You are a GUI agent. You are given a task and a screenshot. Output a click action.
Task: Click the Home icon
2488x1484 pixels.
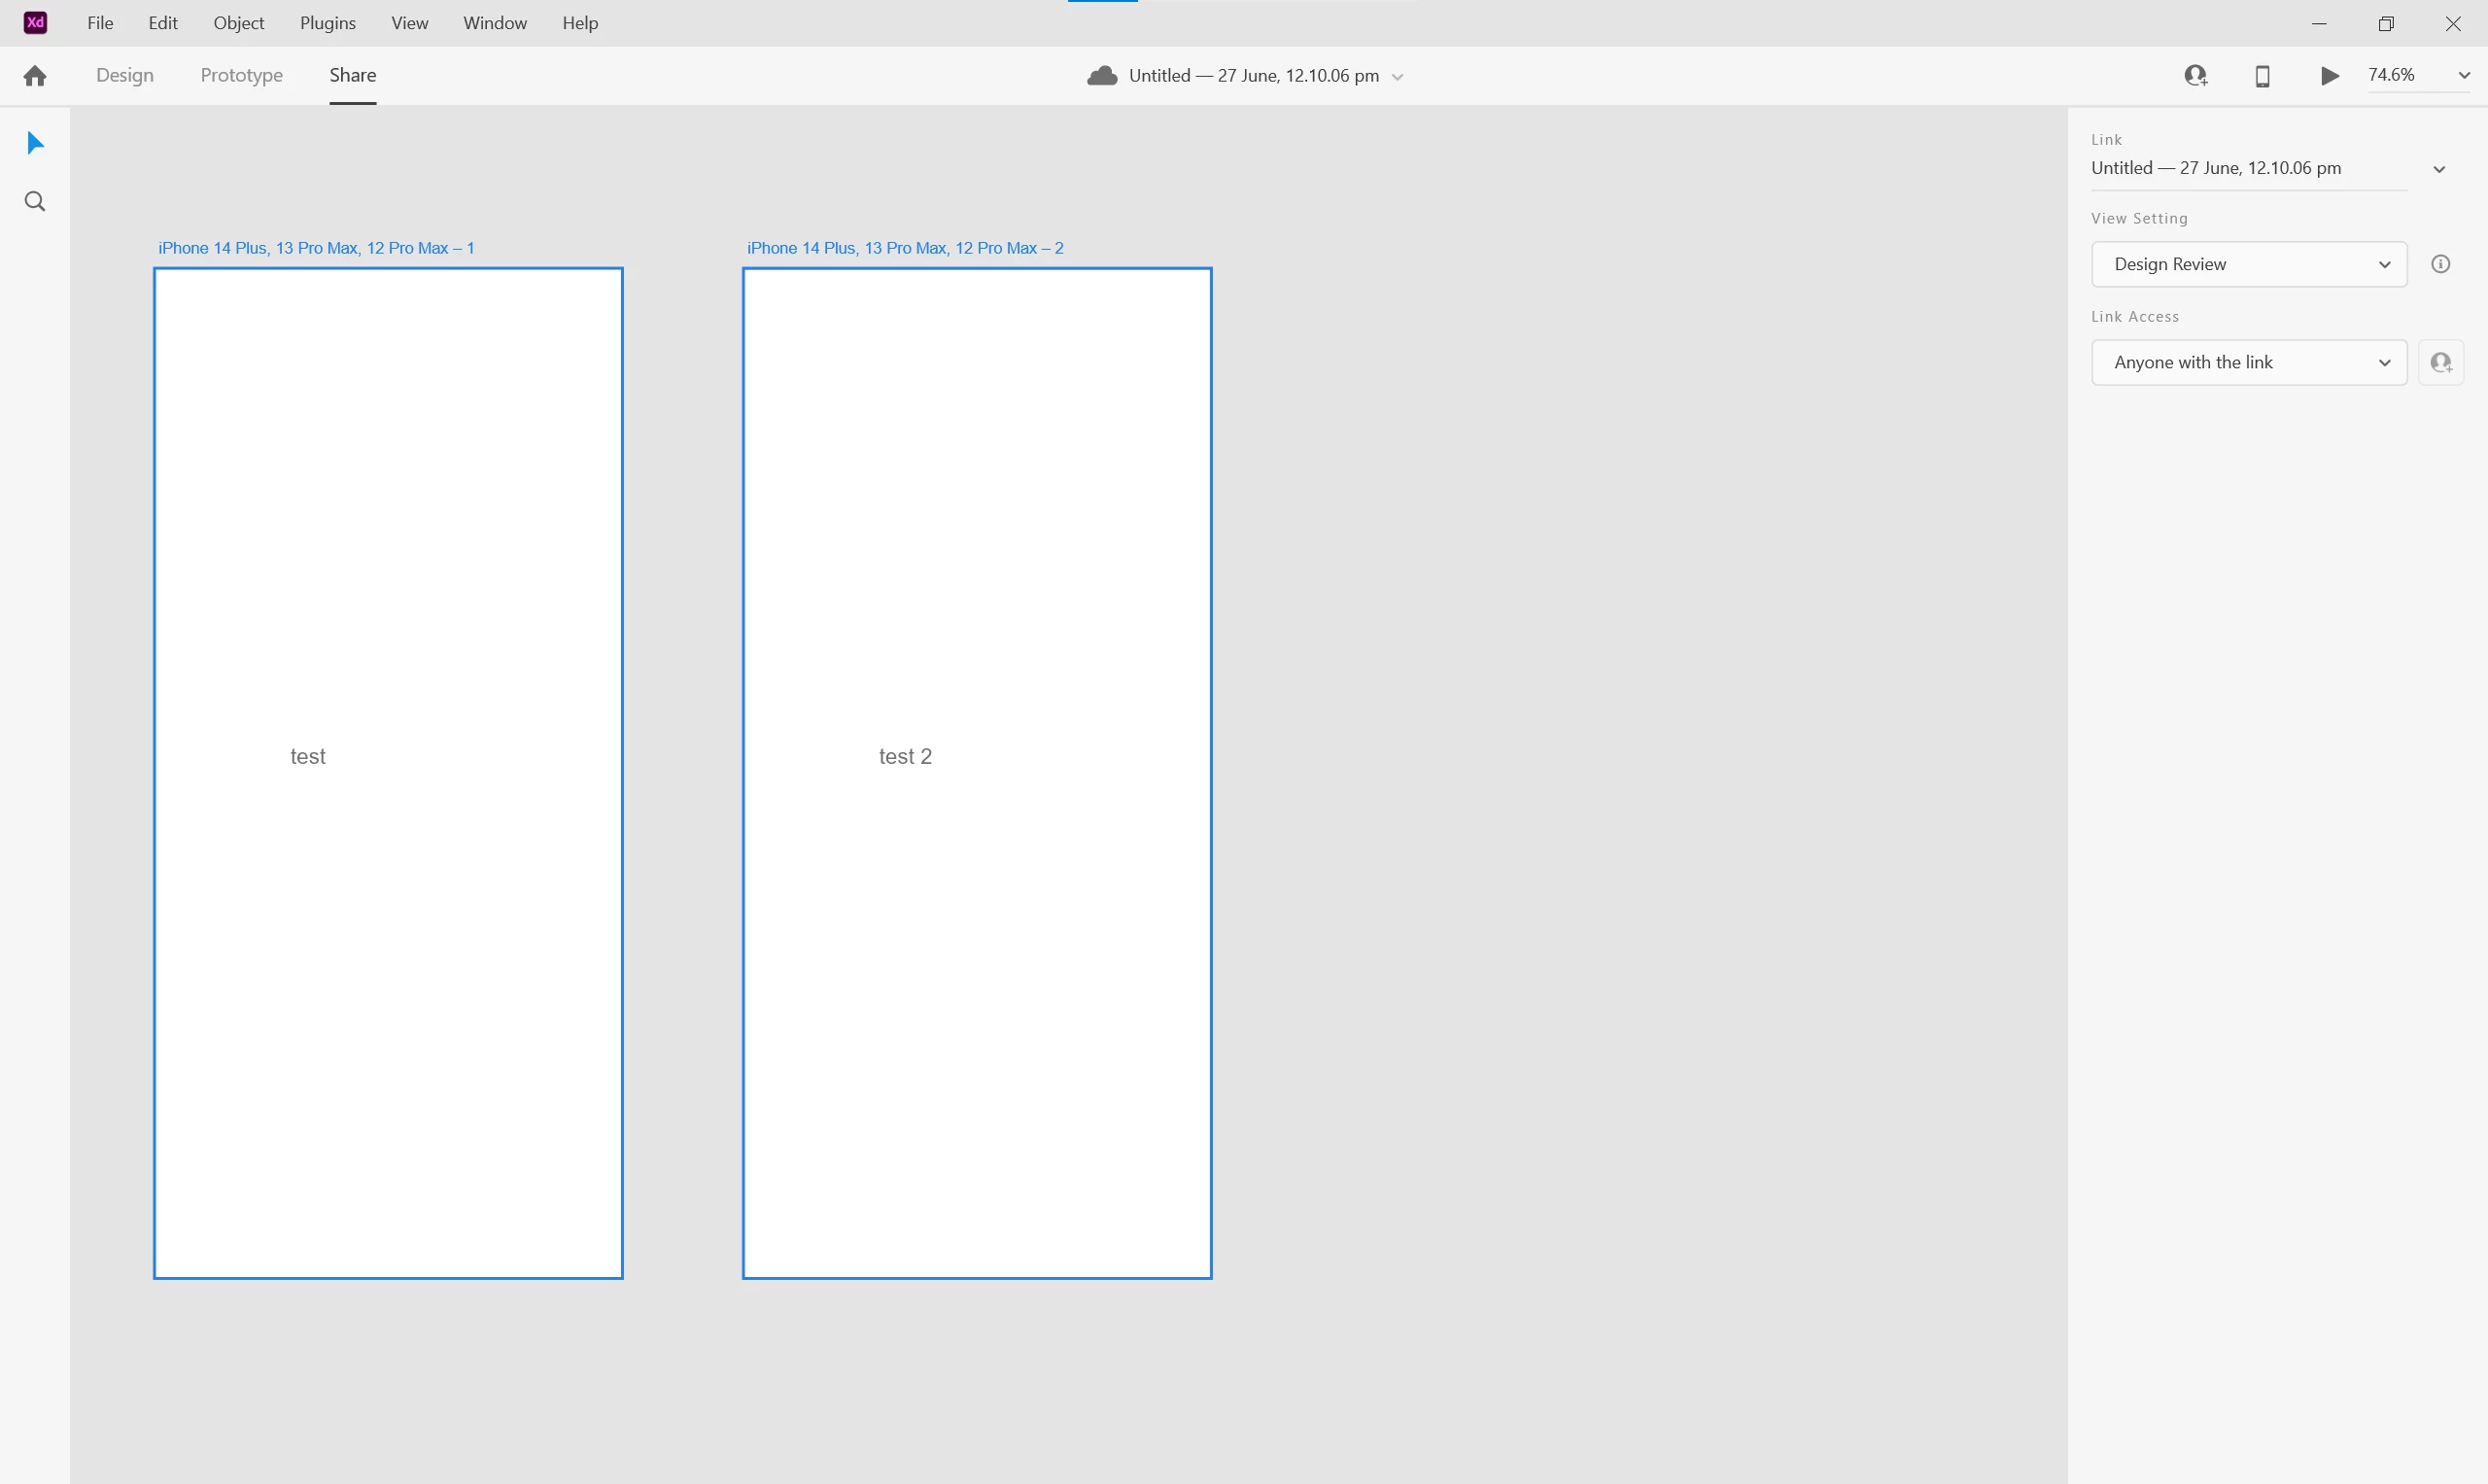[35, 76]
